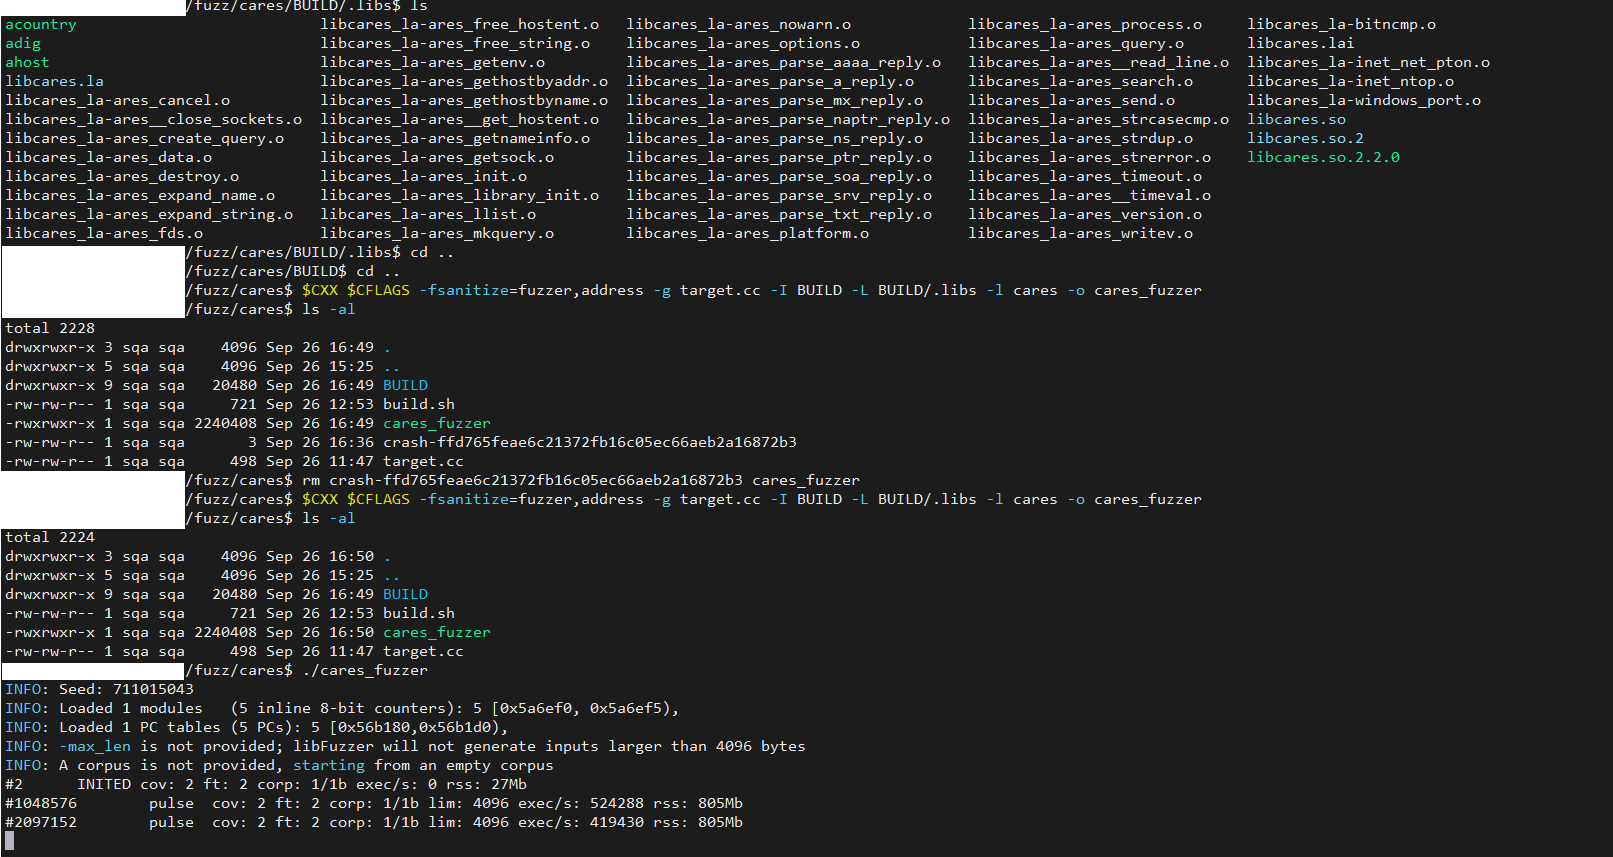
Task: Click the '#1048576' pulse line number
Action: (x=41, y=803)
